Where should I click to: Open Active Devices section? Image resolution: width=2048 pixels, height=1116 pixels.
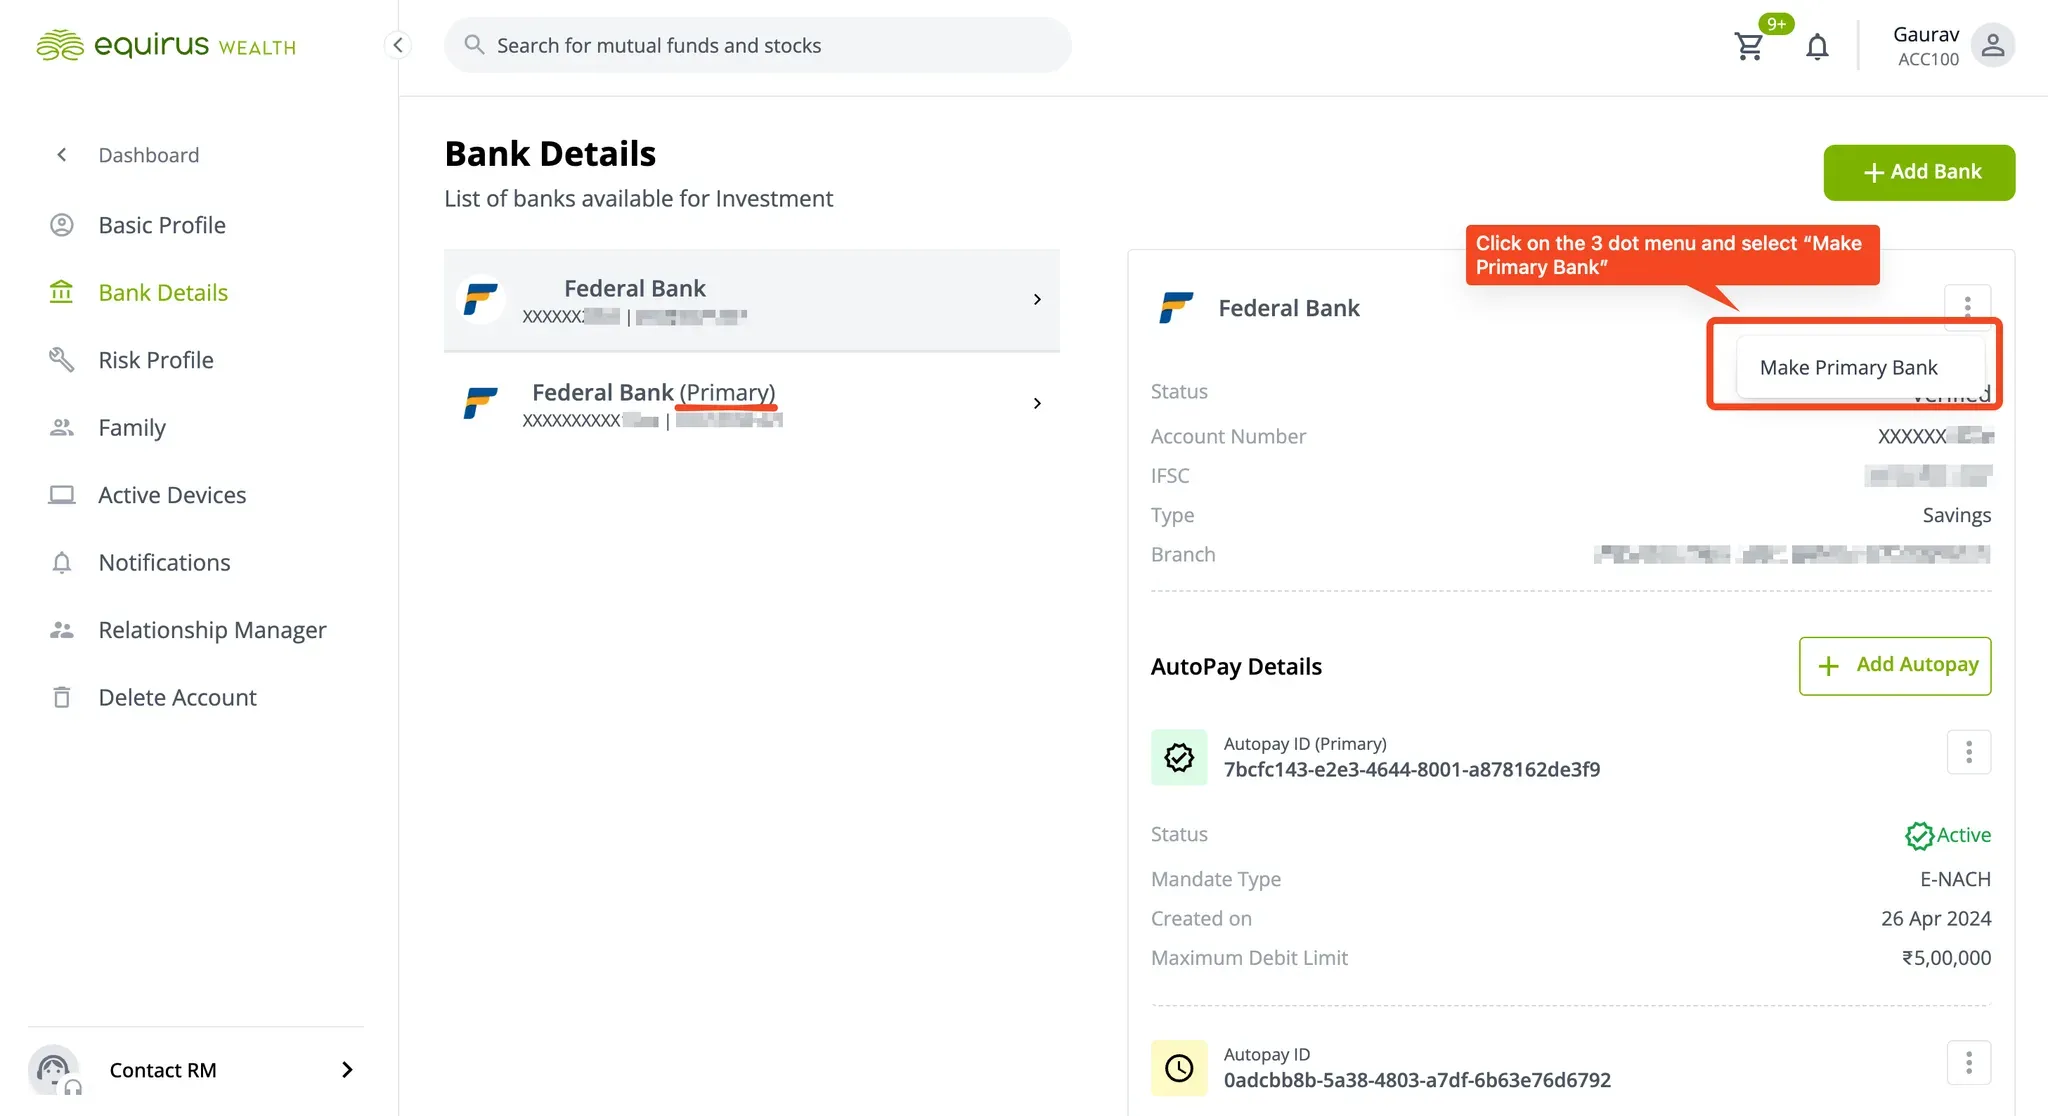[172, 495]
